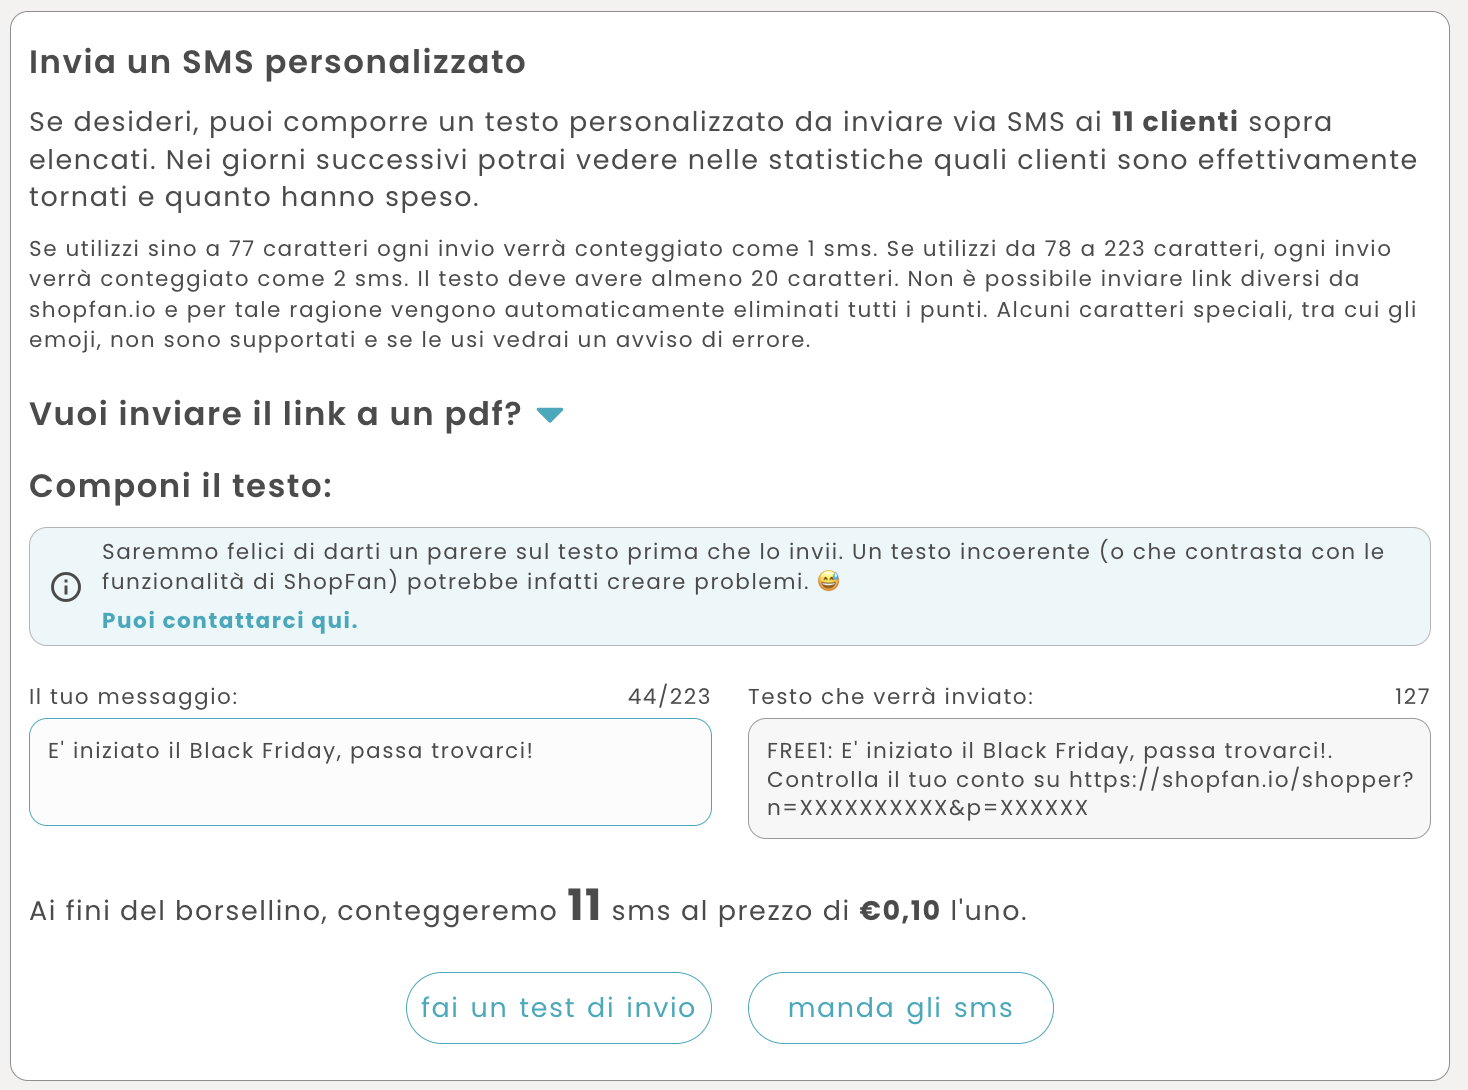Click the bold "11 clienti" text
This screenshot has height=1090, width=1468.
pos(1175,122)
